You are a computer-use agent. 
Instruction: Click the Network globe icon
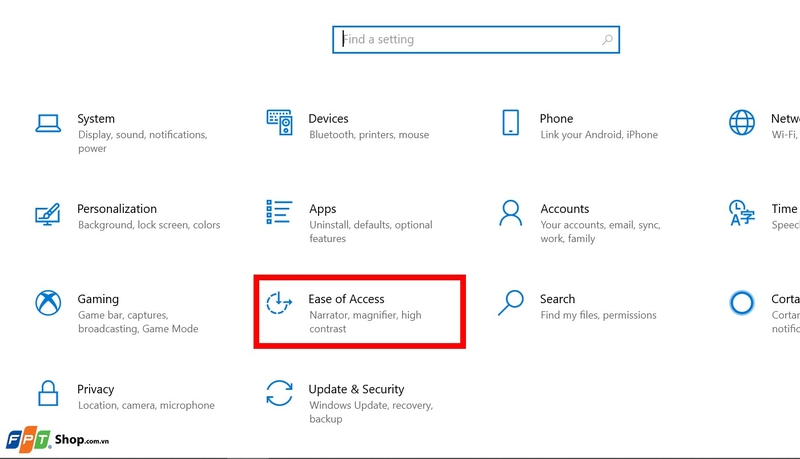click(742, 122)
